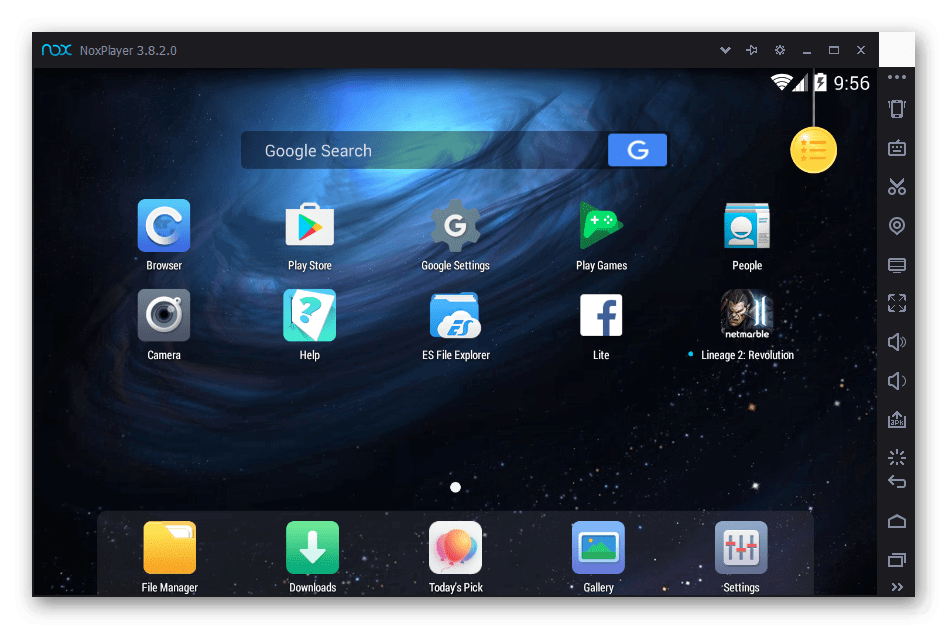Click the Android back arrow in sidebar
The width and height of the screenshot is (947, 629).
pyautogui.click(x=896, y=482)
